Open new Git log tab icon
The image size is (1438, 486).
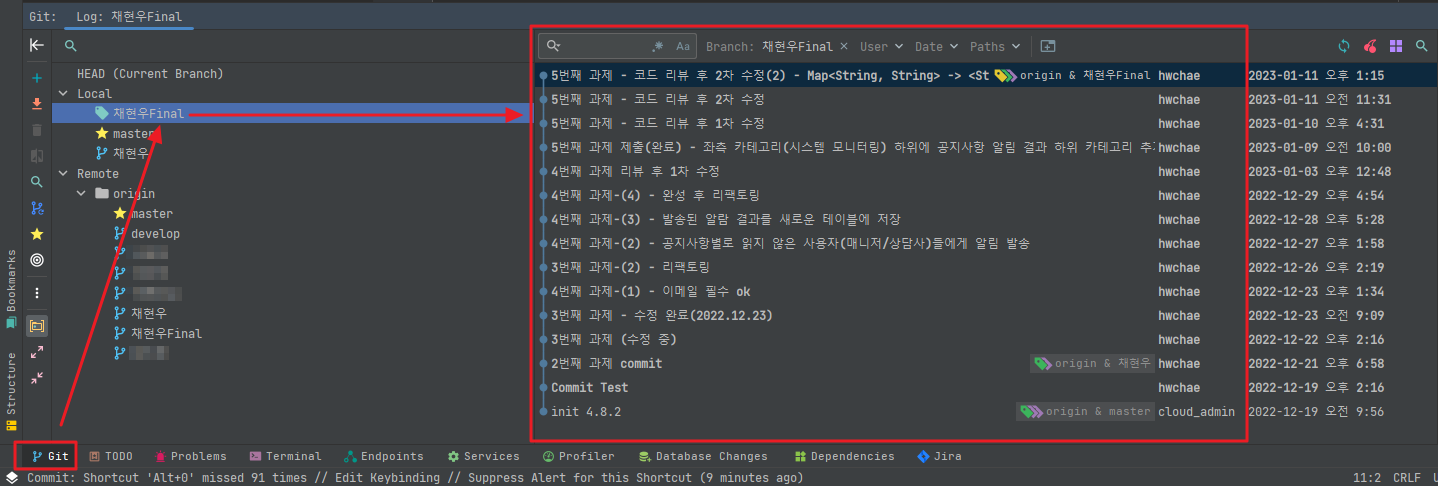(1048, 46)
